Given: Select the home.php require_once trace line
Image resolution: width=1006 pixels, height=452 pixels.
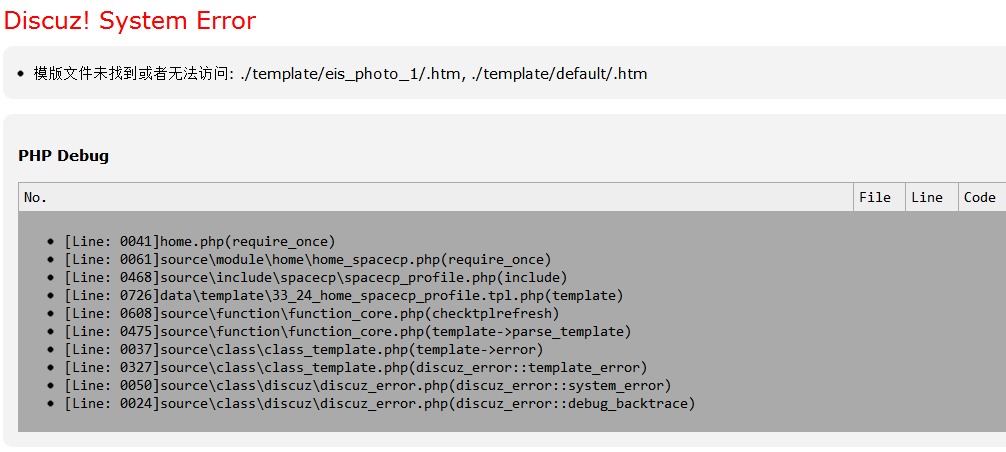Looking at the screenshot, I should click(x=200, y=242).
